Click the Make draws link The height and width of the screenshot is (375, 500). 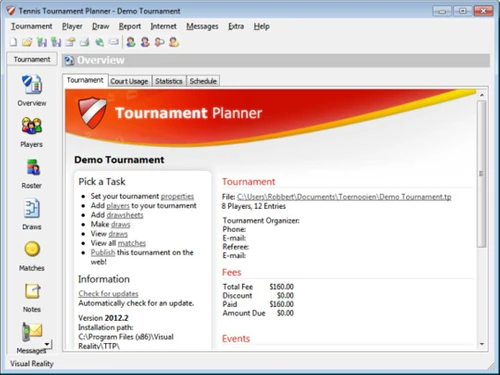[120, 224]
